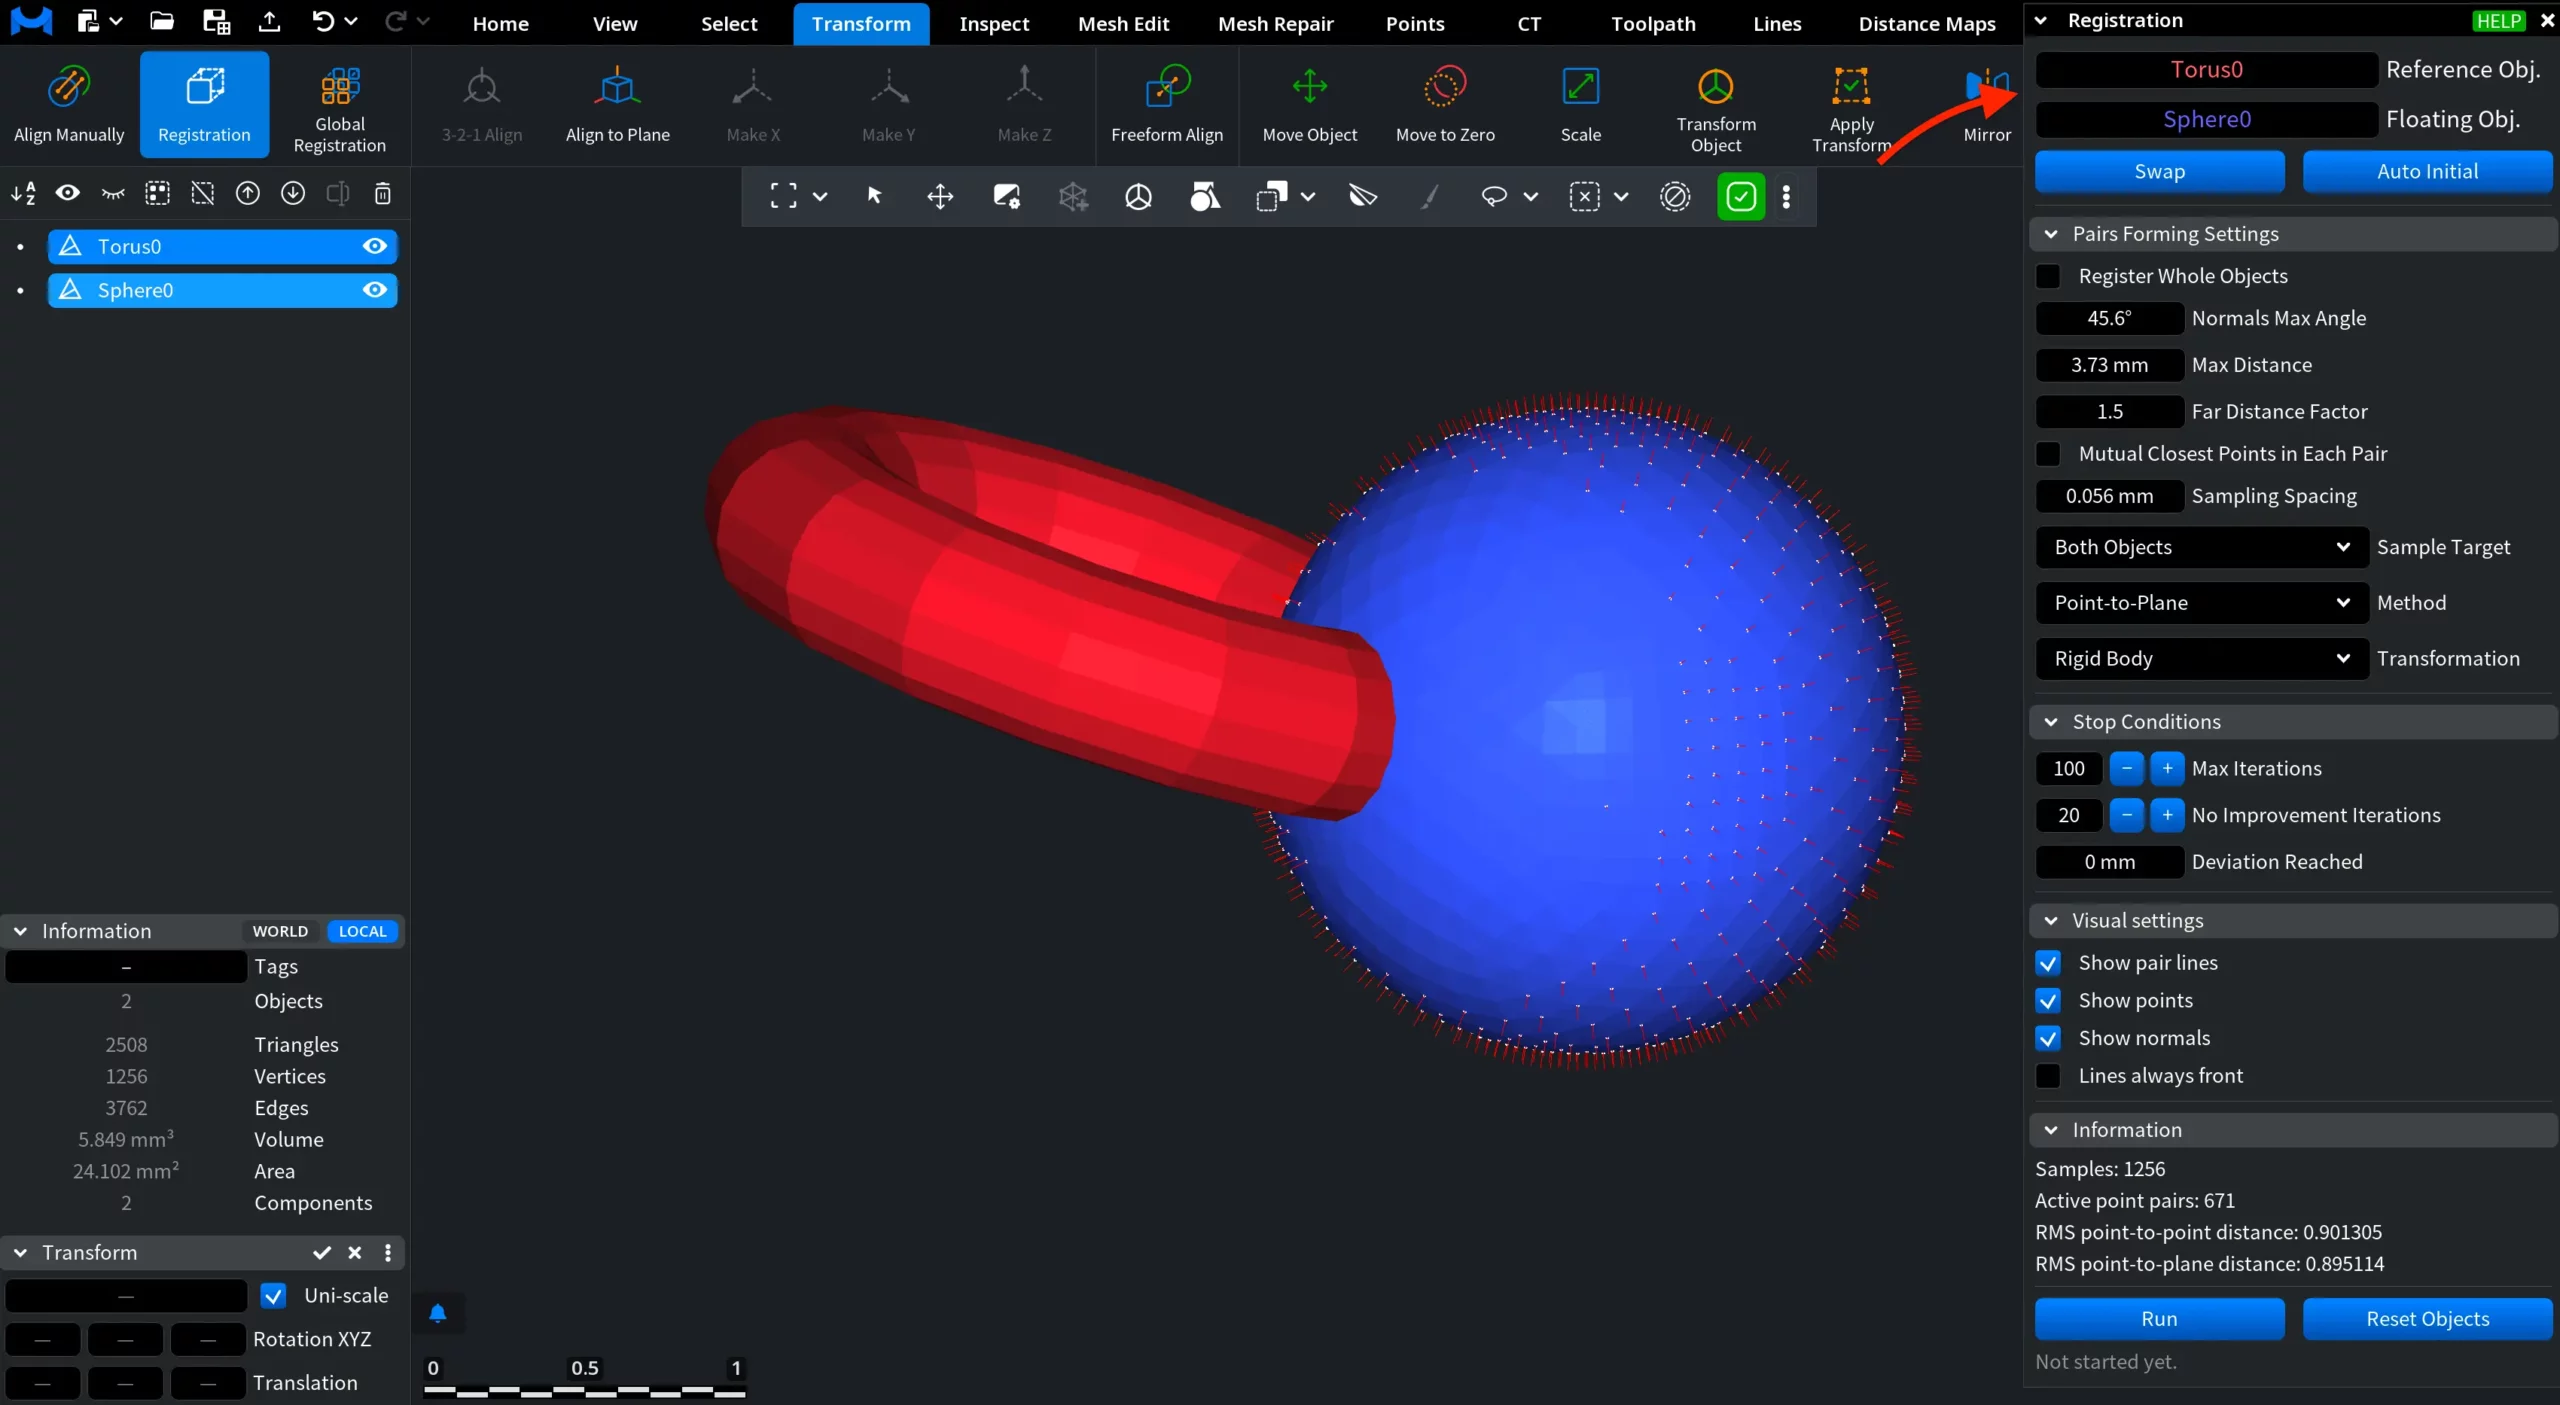Uncheck Show pair lines

(x=2048, y=963)
